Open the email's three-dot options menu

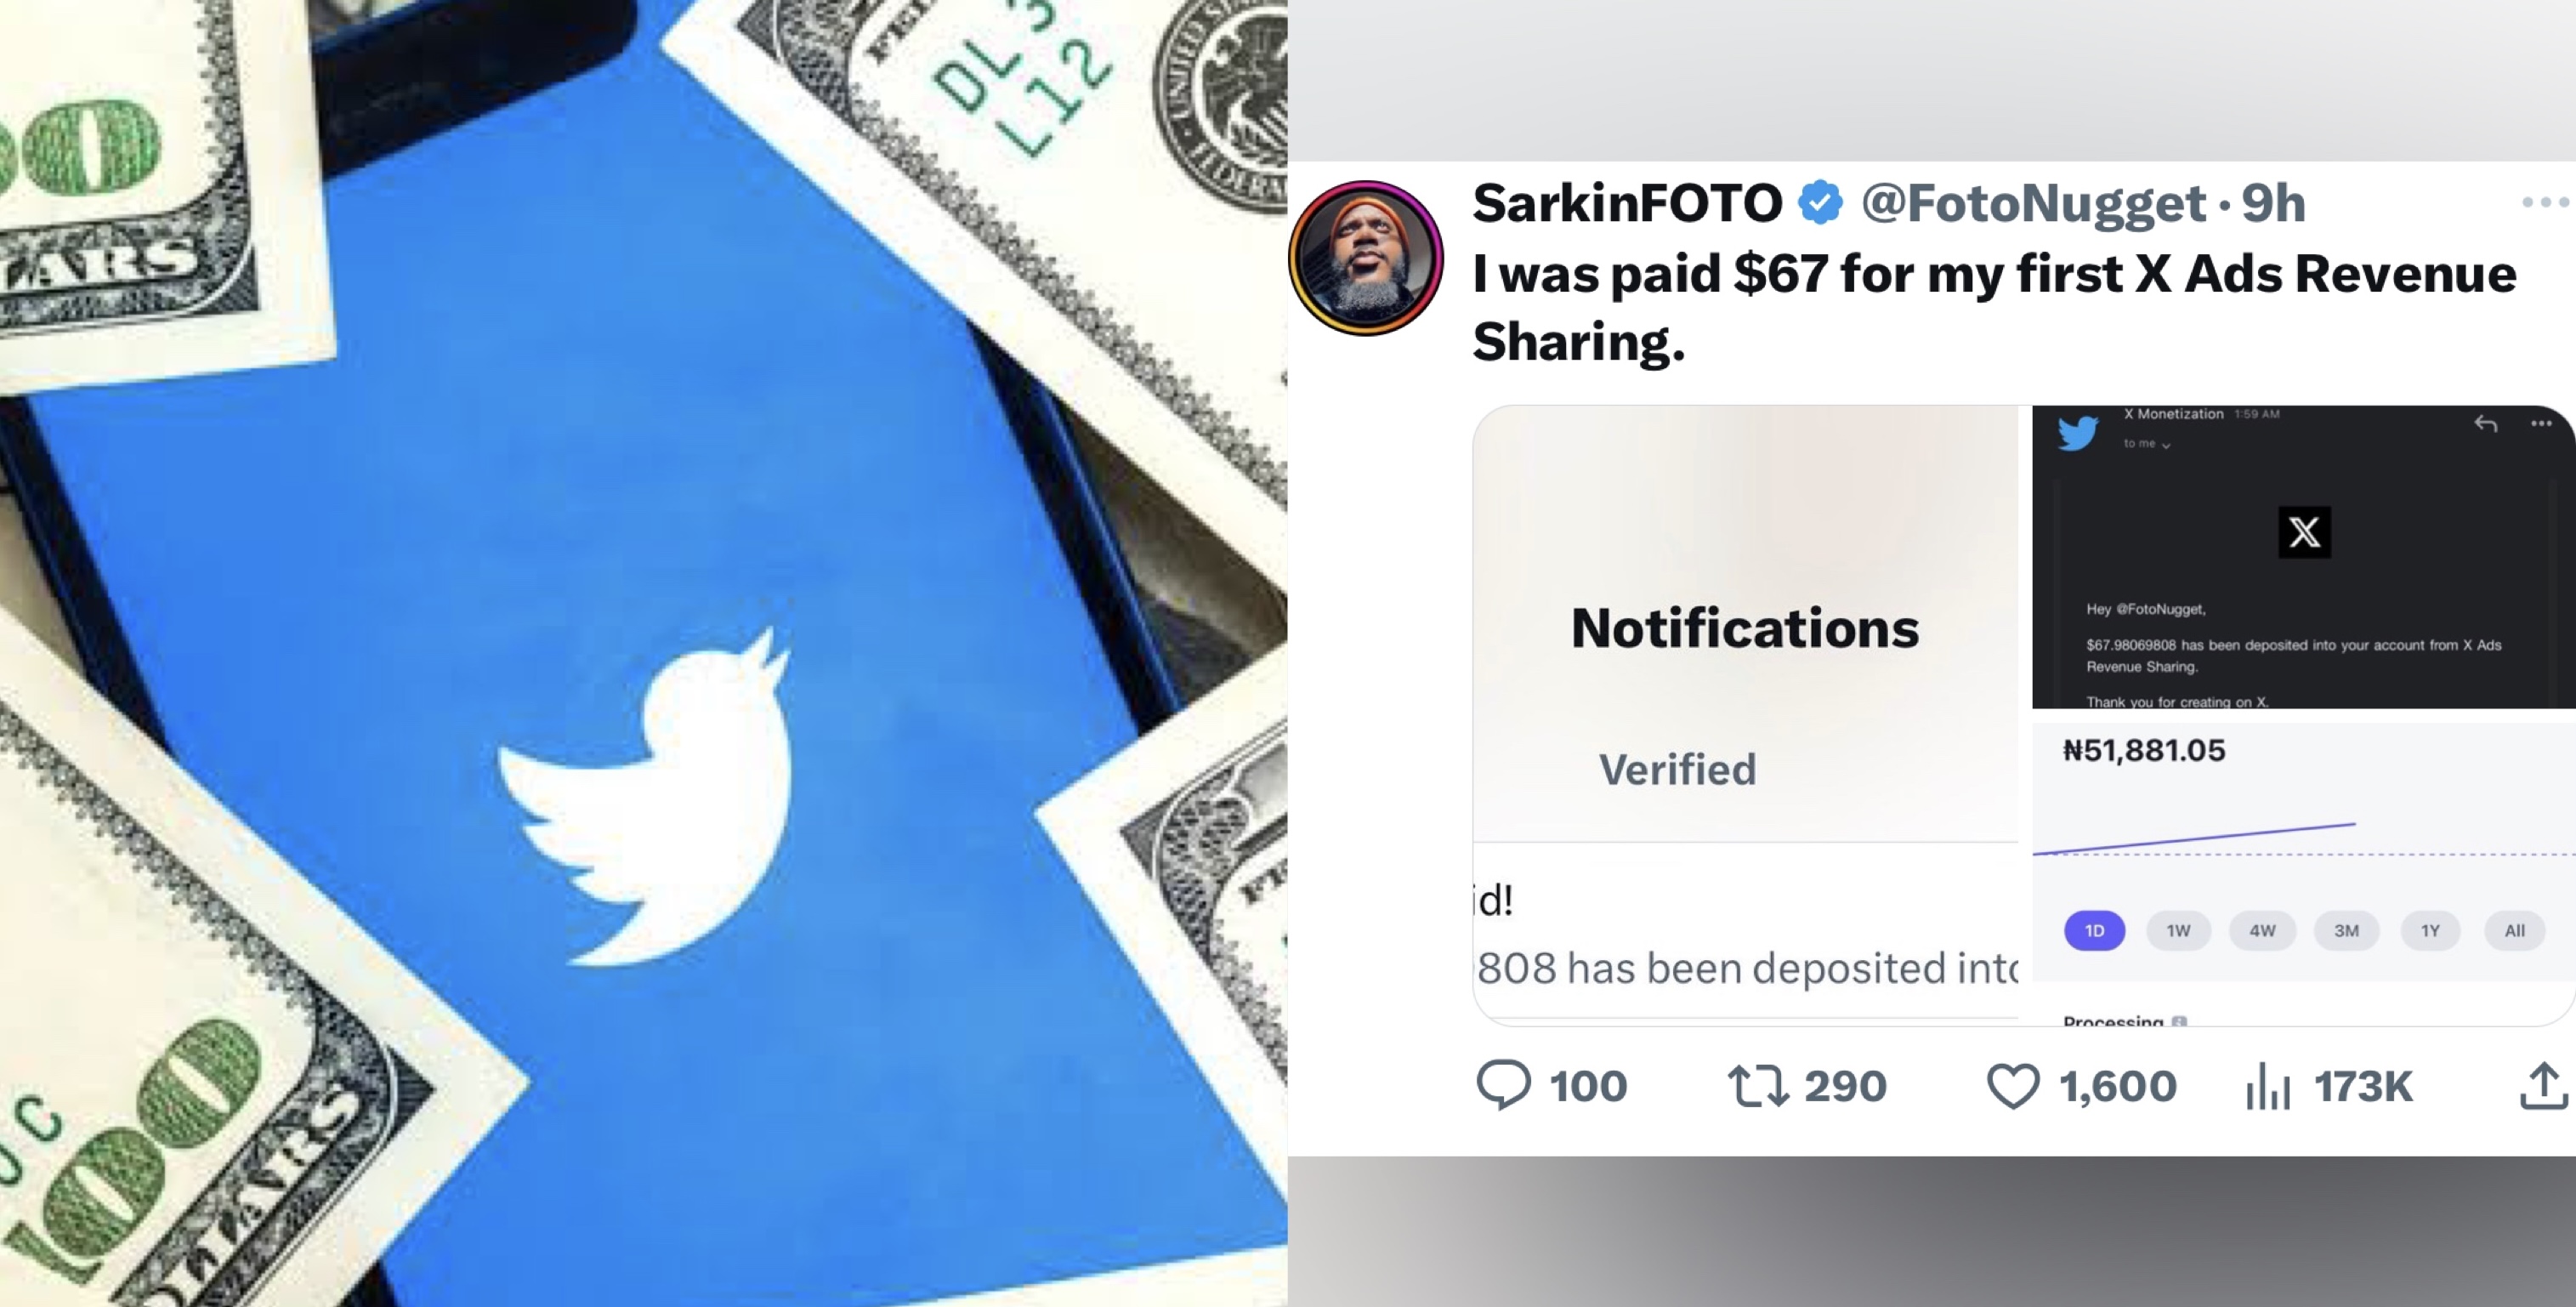tap(2541, 424)
